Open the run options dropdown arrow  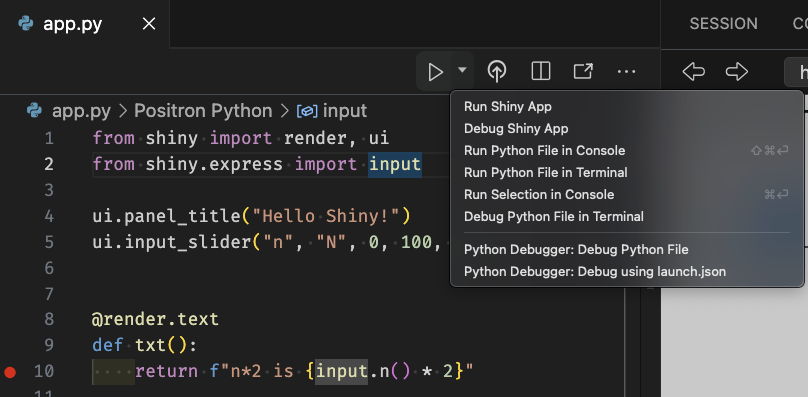(x=462, y=70)
